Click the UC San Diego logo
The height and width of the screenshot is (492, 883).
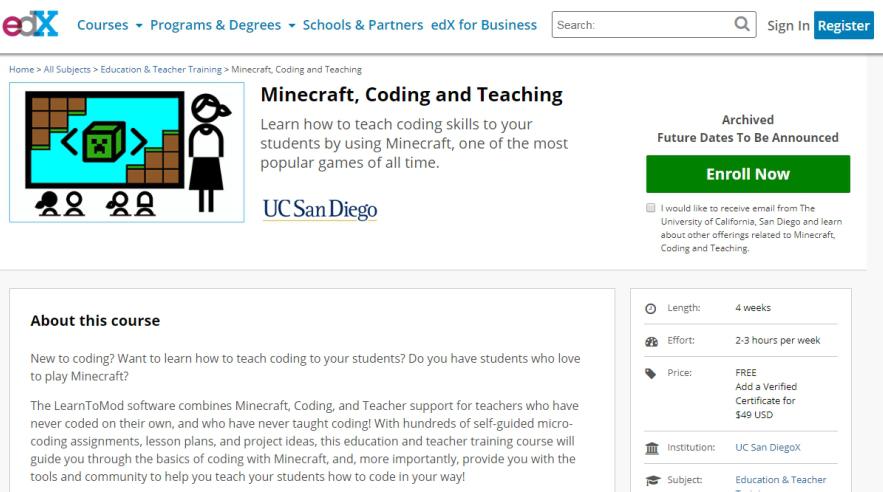point(319,208)
